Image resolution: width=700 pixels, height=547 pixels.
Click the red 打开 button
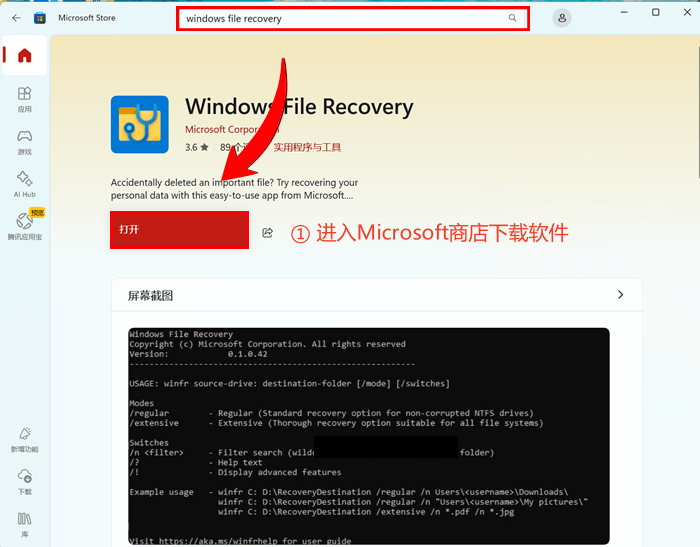tap(179, 230)
